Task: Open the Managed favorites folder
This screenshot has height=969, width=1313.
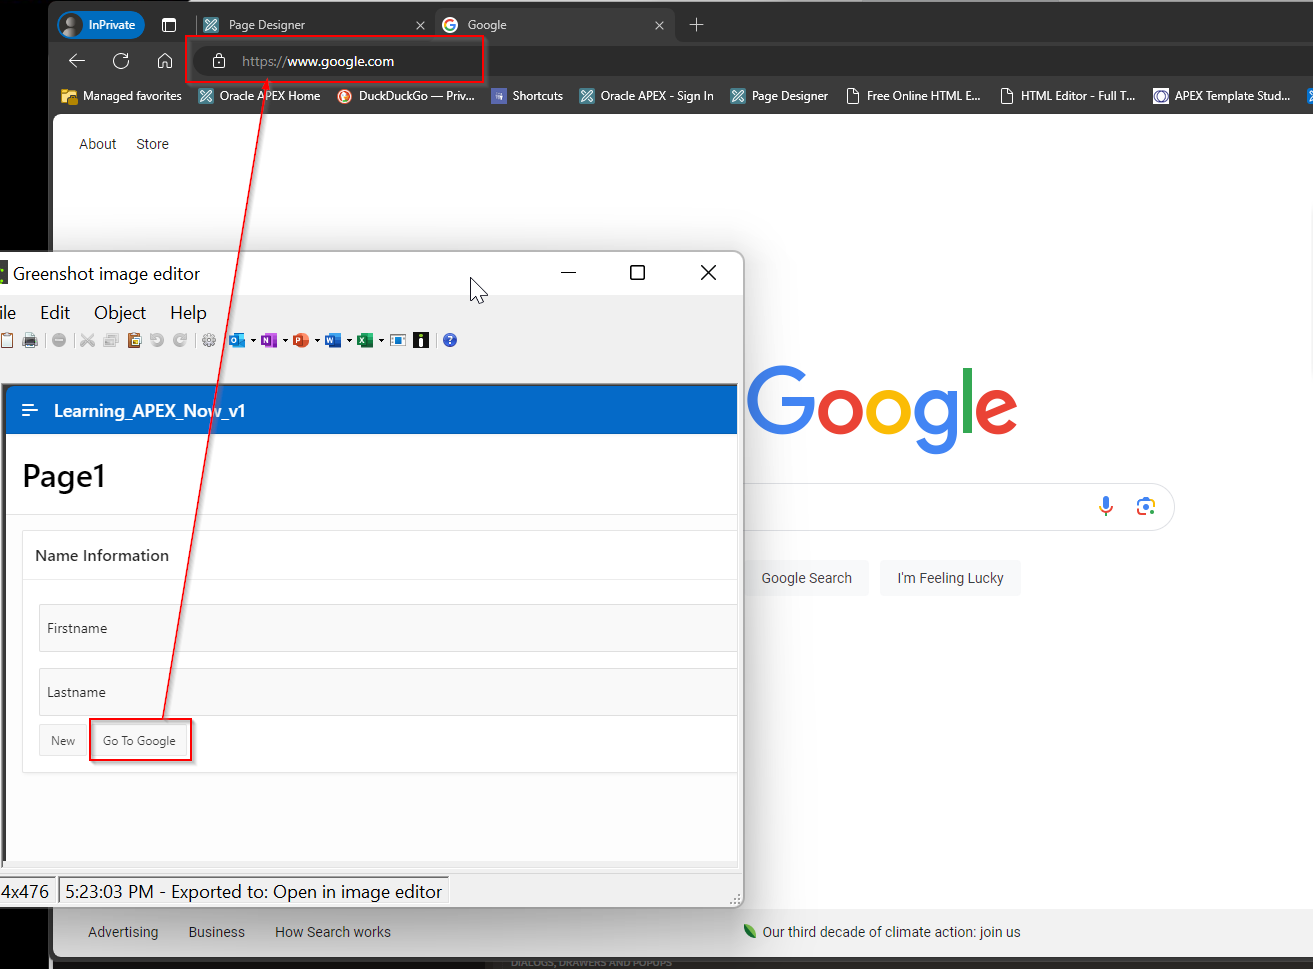Action: click(122, 96)
